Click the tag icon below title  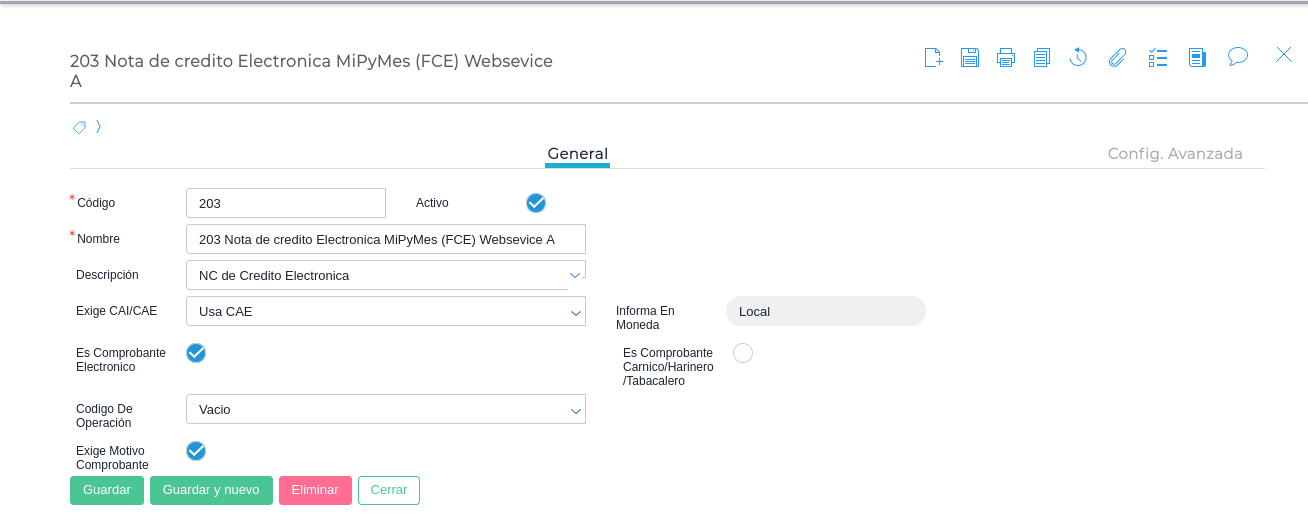tap(79, 127)
